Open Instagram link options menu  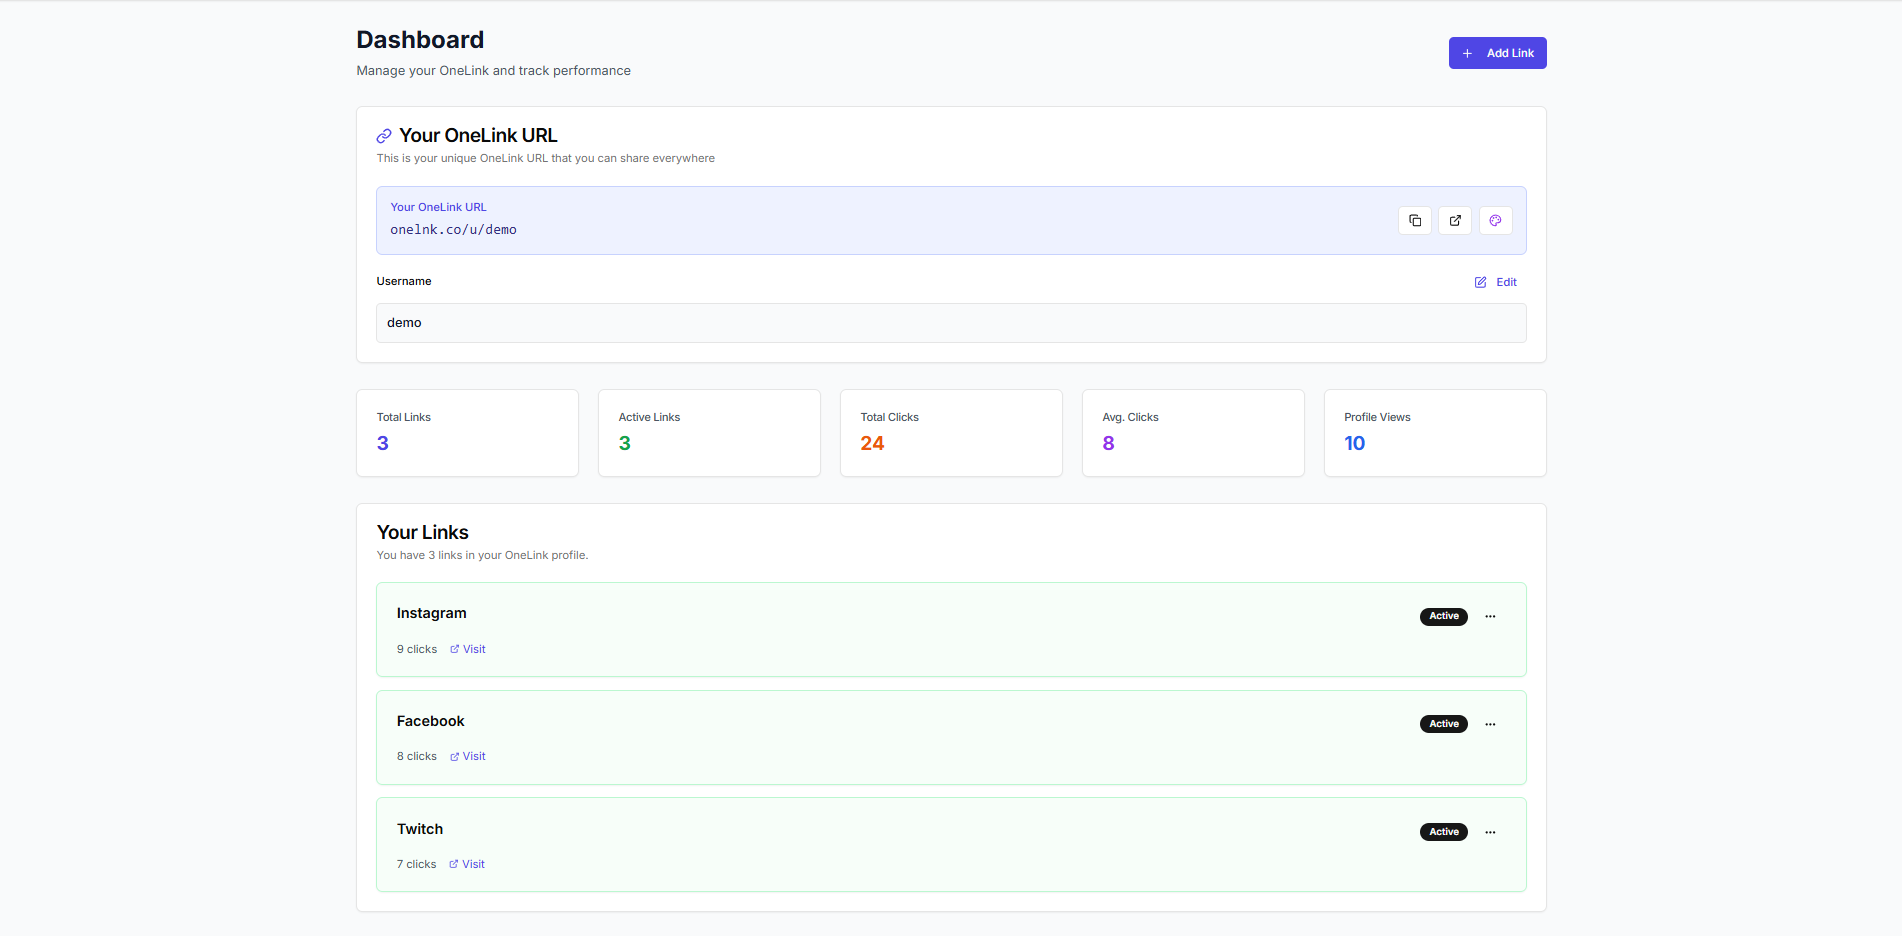tap(1490, 616)
